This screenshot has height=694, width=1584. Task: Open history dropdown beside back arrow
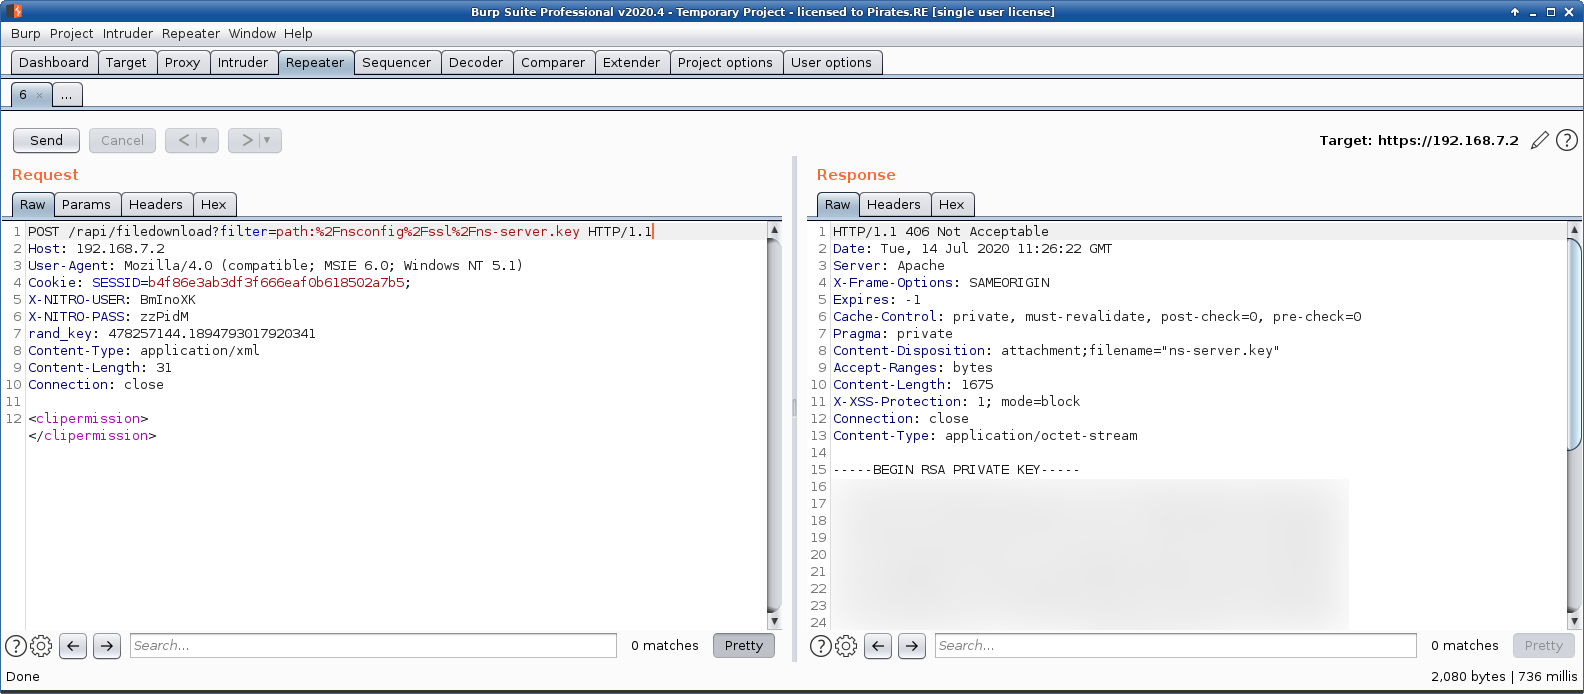coord(205,140)
